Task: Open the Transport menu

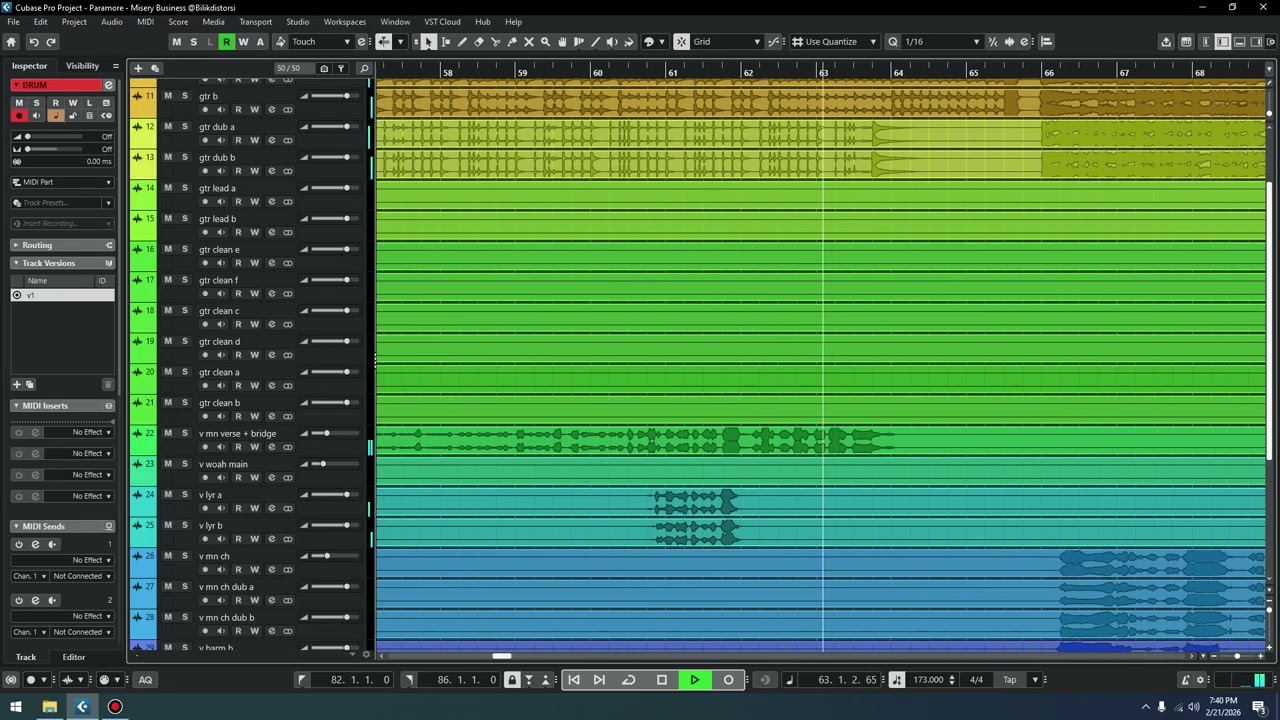Action: 255,22
